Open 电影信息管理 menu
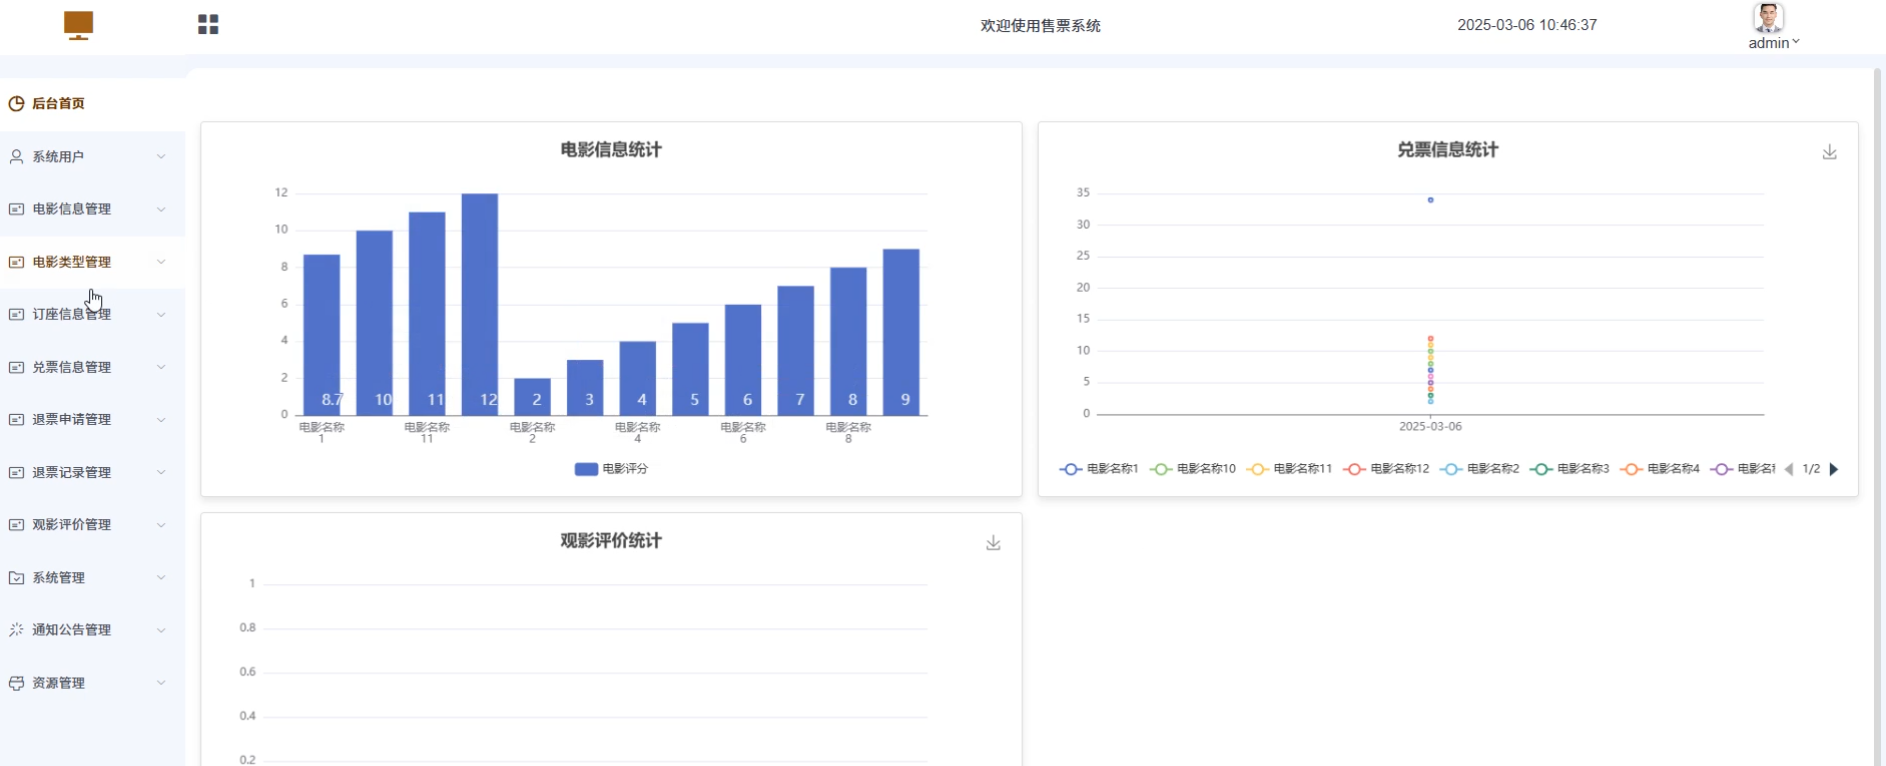This screenshot has width=1886, height=766. coord(92,209)
